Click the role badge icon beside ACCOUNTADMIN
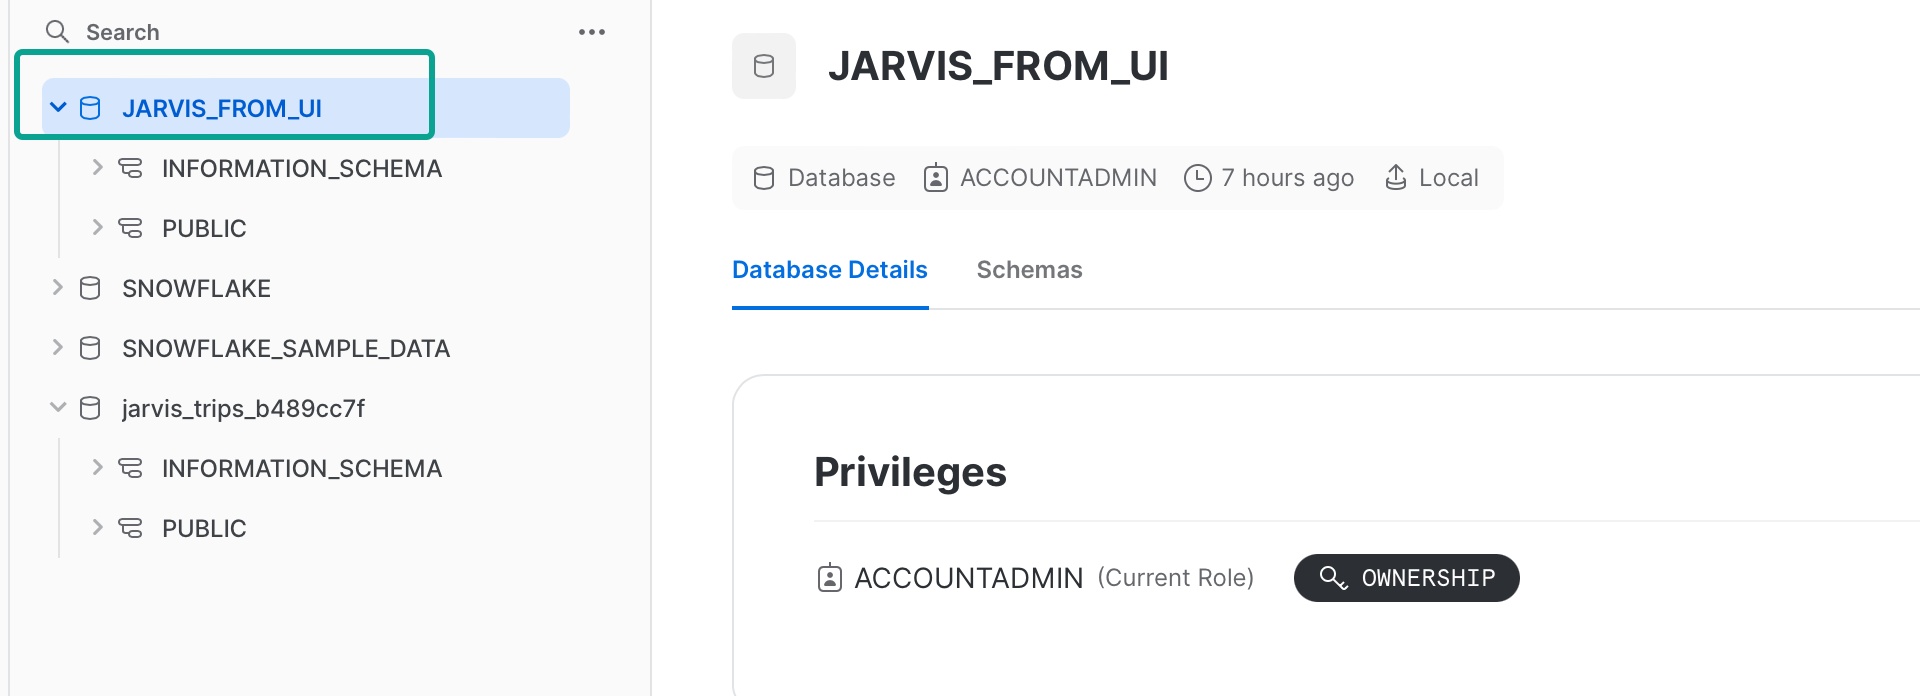The height and width of the screenshot is (696, 1920). pyautogui.click(x=935, y=177)
